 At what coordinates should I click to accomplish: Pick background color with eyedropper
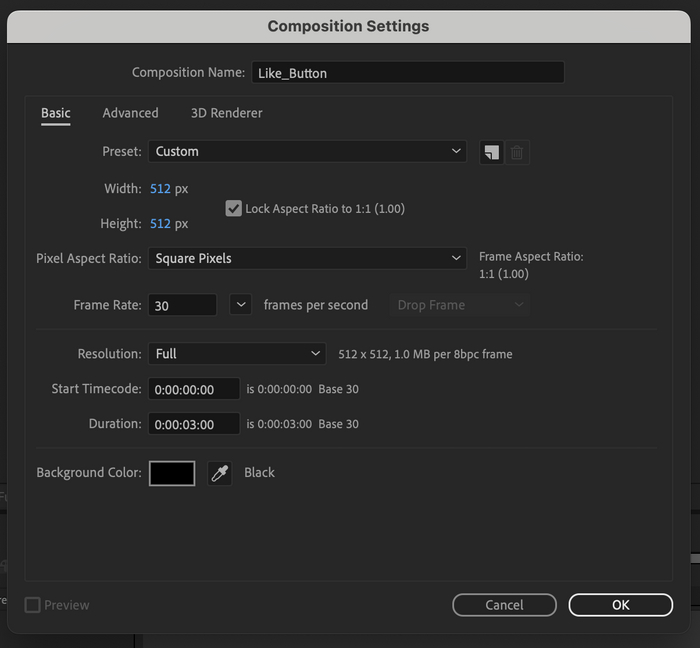coord(219,473)
